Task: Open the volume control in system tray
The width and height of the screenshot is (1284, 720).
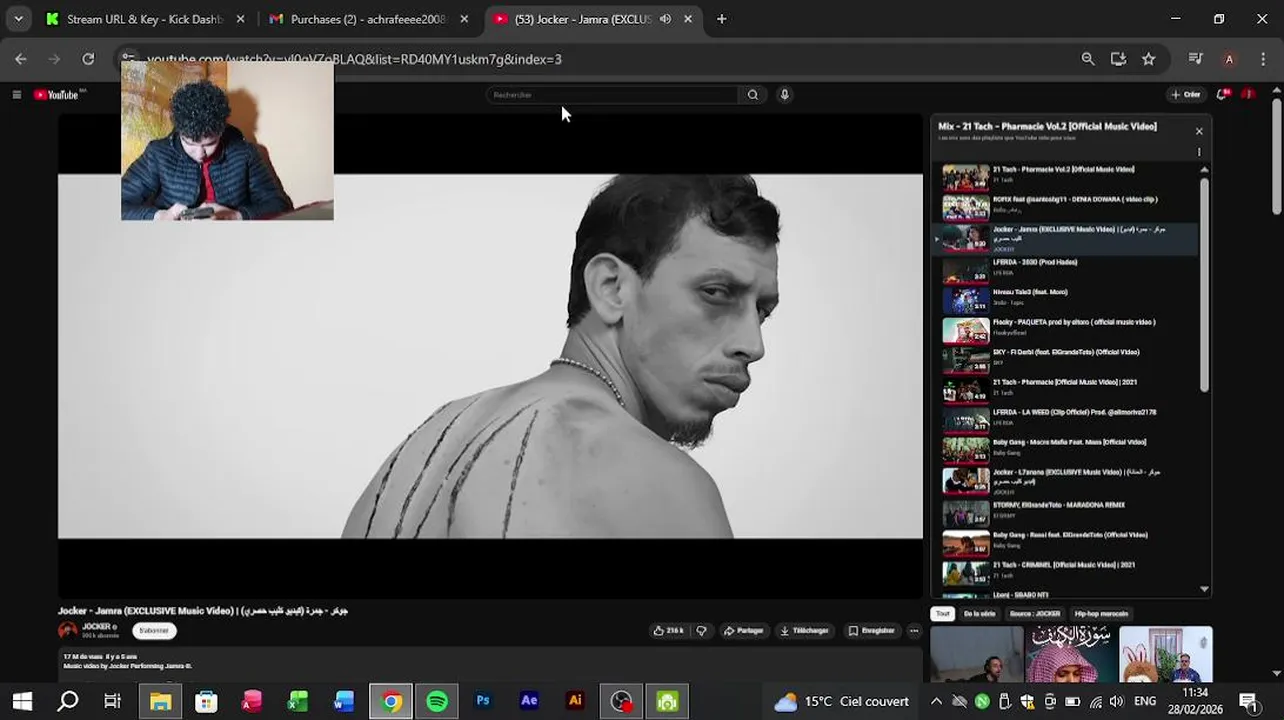Action: (x=1117, y=701)
